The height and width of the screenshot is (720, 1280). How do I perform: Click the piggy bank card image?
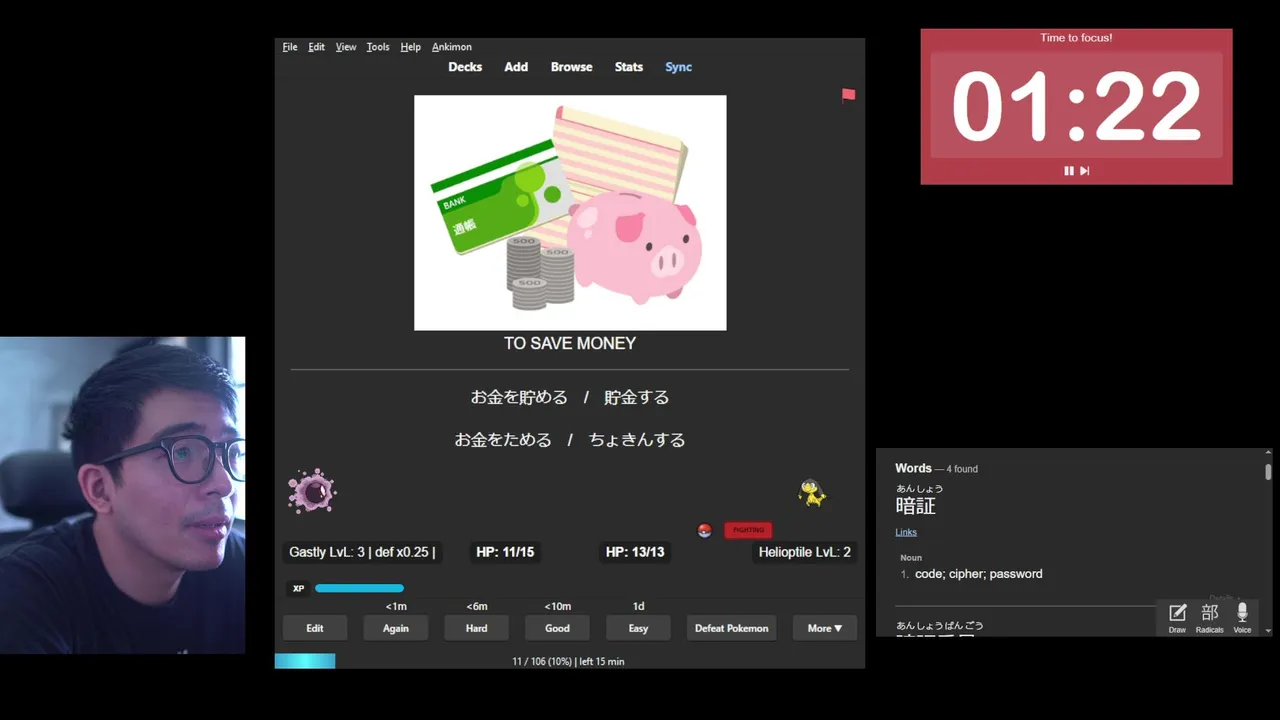(570, 213)
